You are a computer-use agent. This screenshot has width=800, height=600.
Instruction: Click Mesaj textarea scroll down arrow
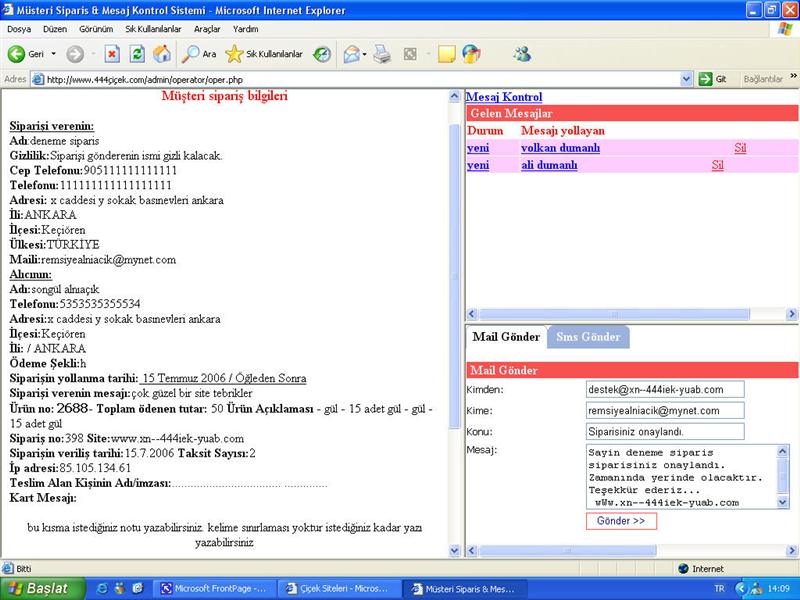[783, 503]
